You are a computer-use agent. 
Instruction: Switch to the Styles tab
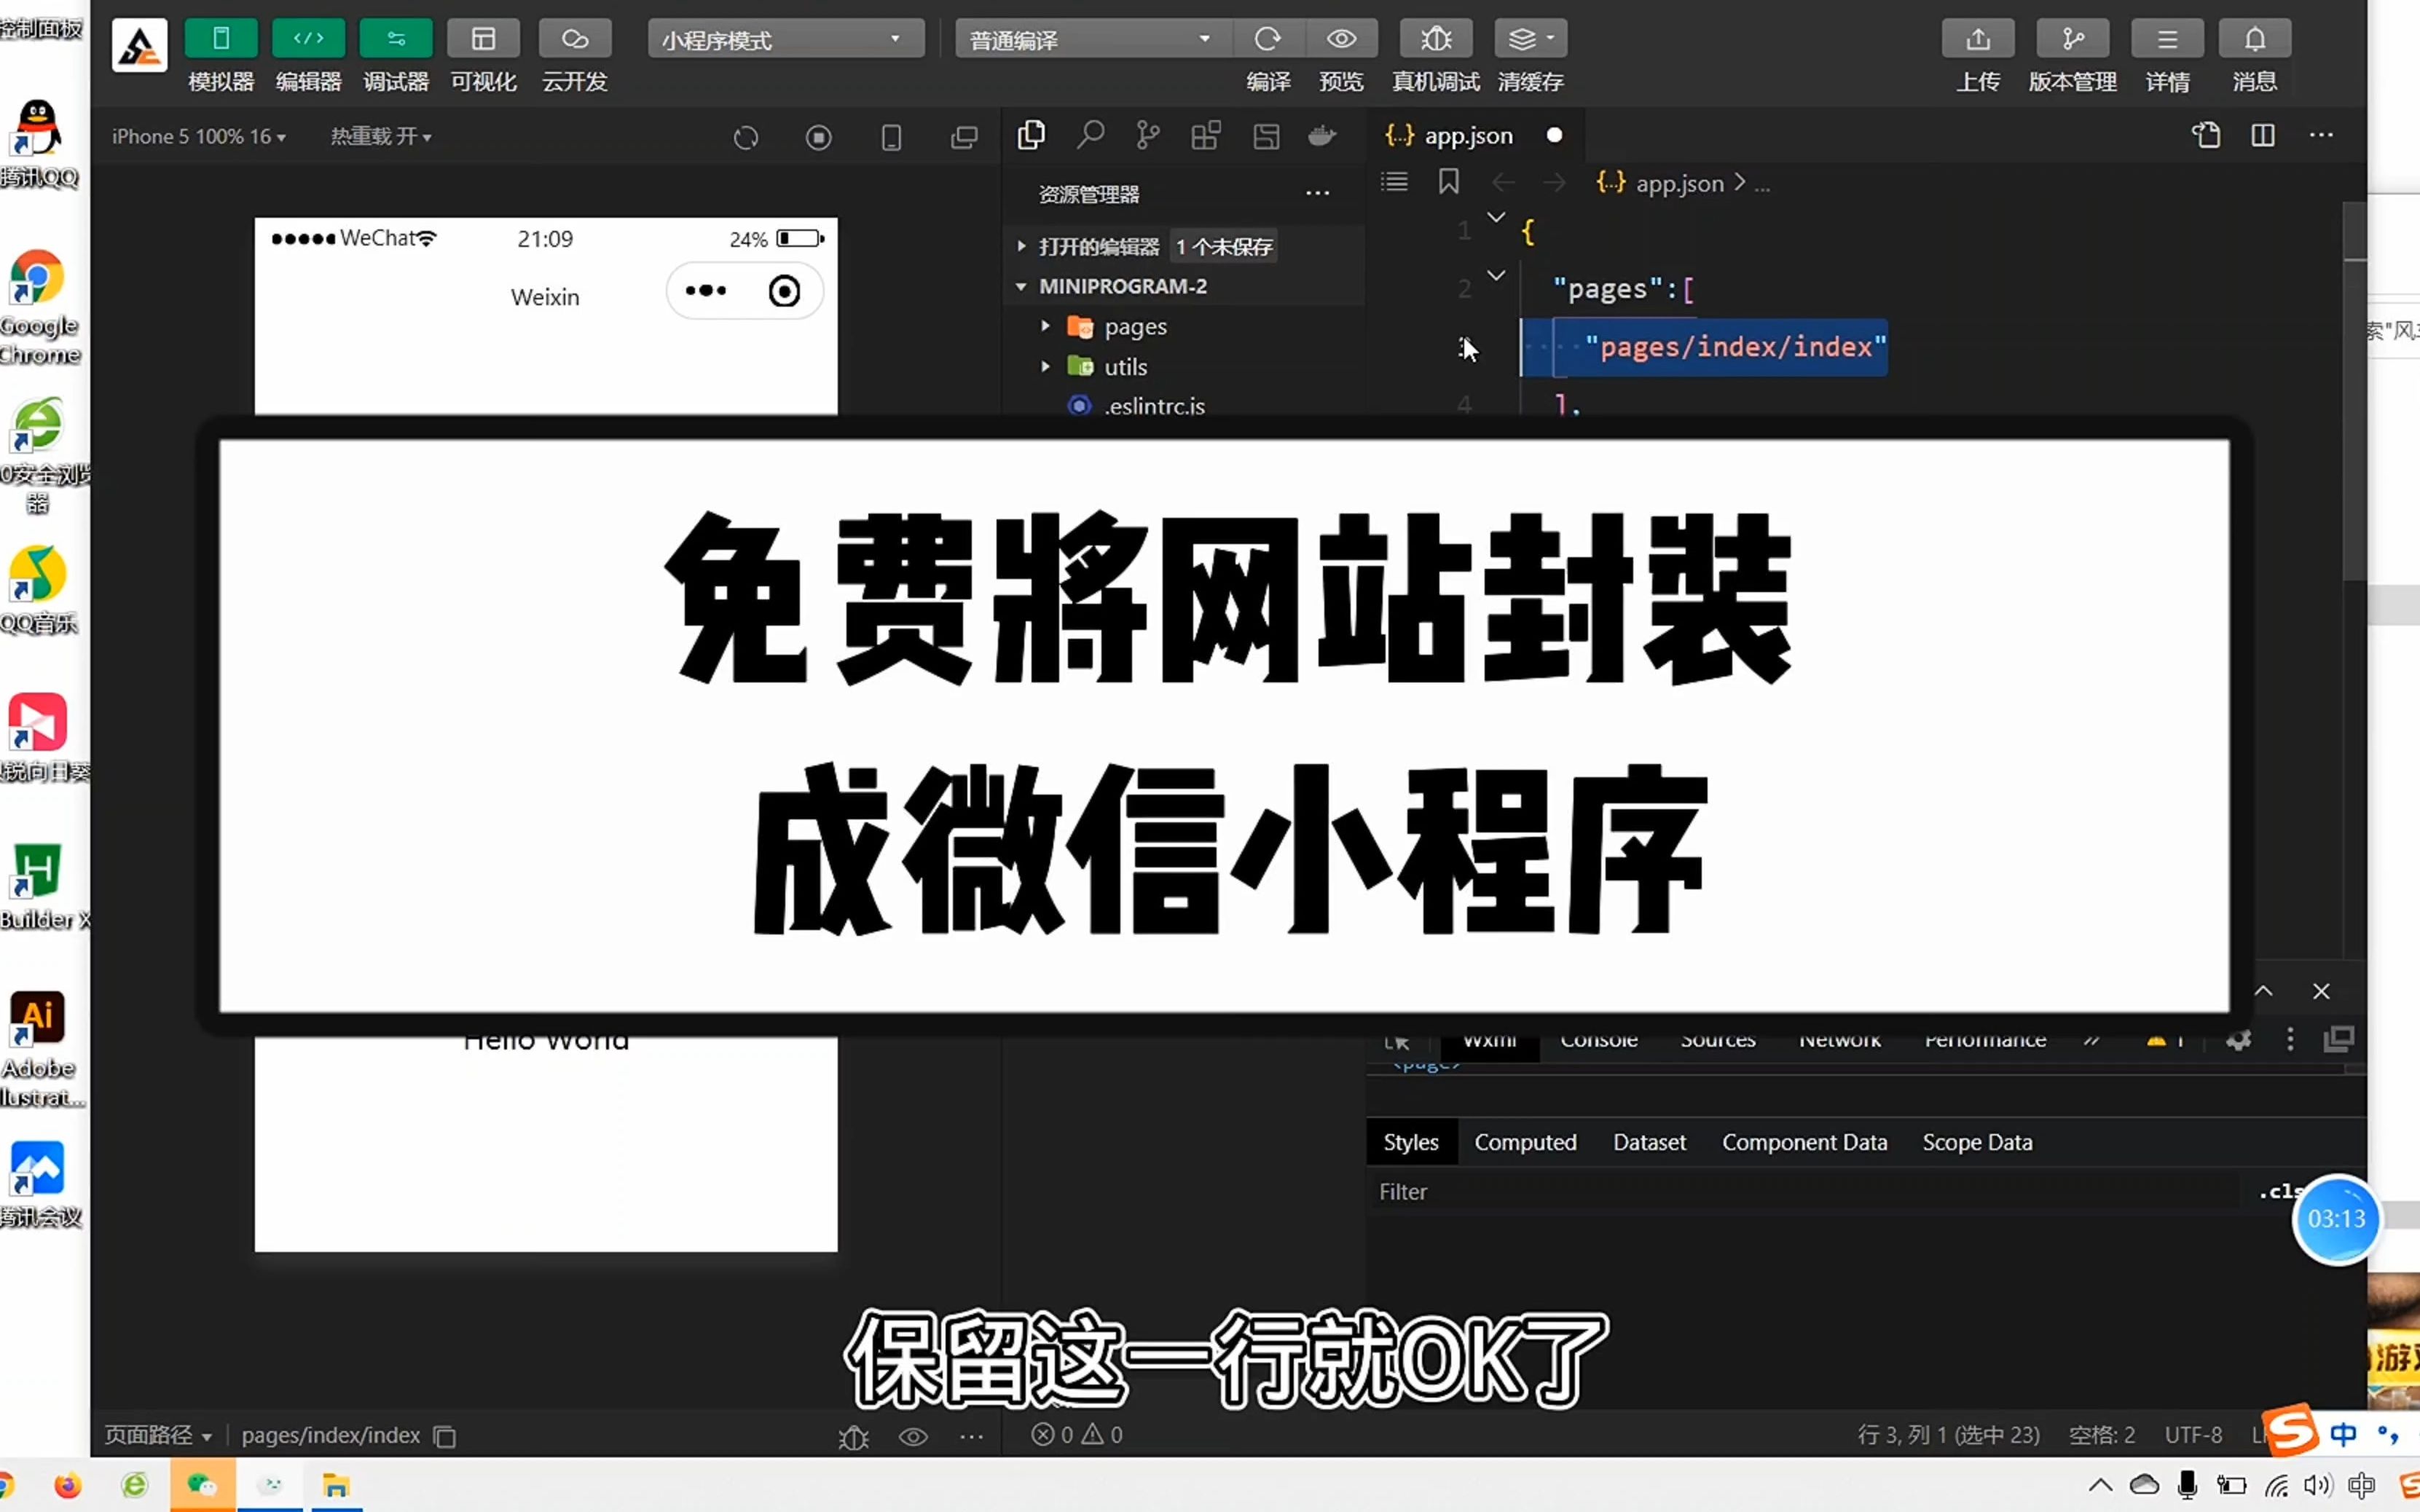click(1411, 1142)
